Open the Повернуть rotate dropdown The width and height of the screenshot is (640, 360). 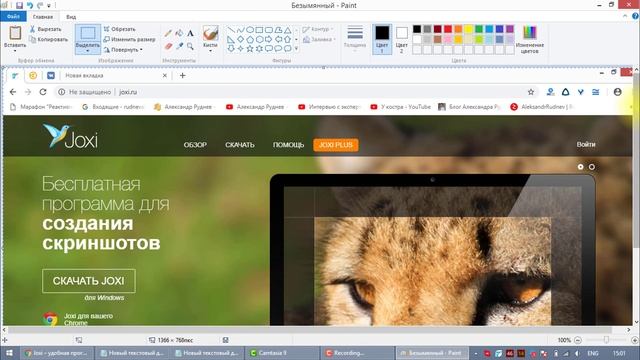[123, 50]
